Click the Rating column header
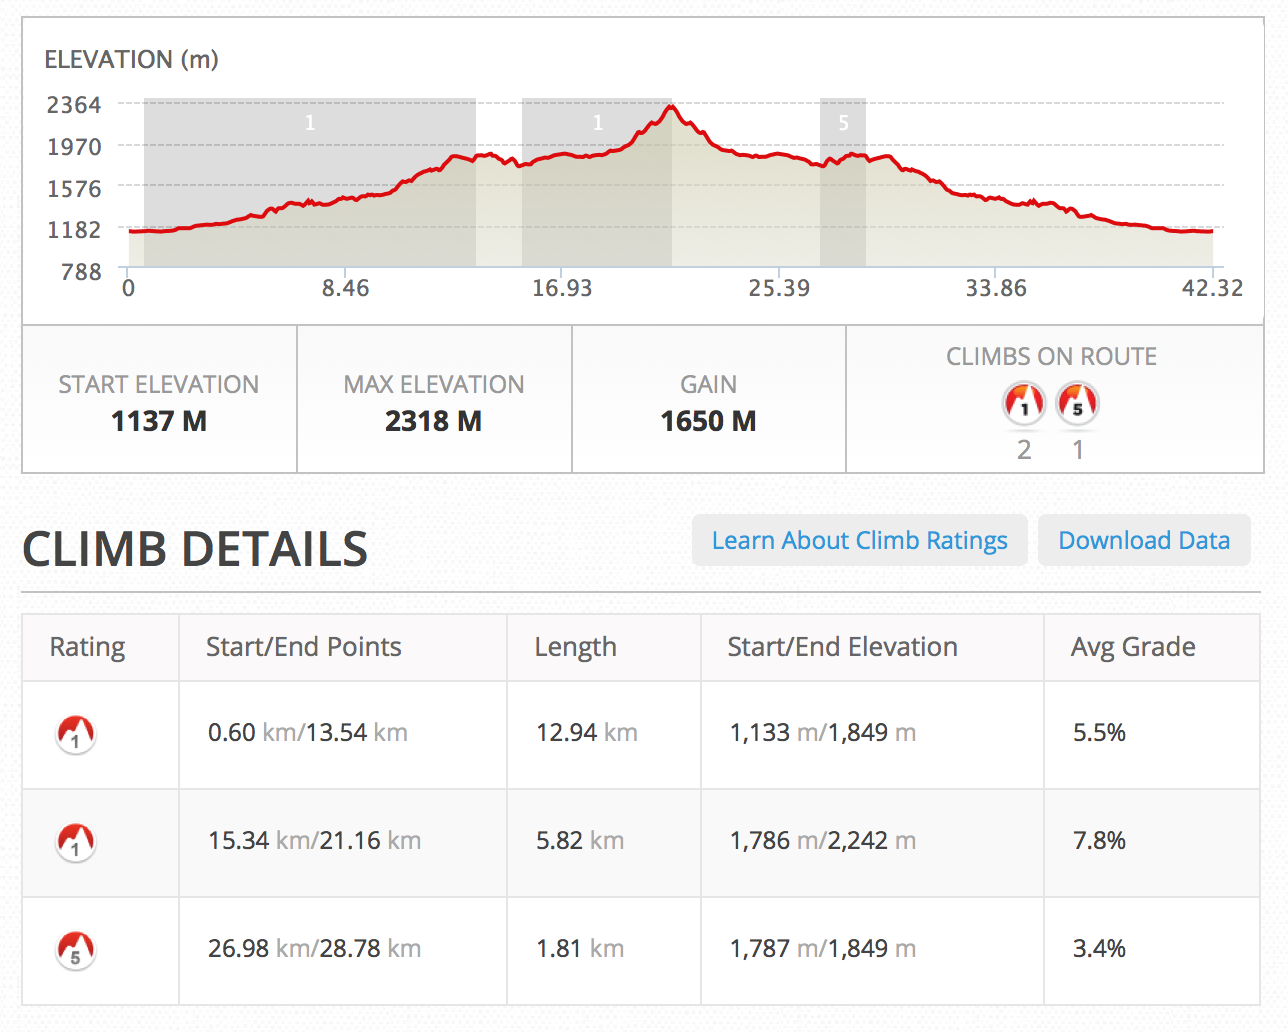 coord(88,647)
